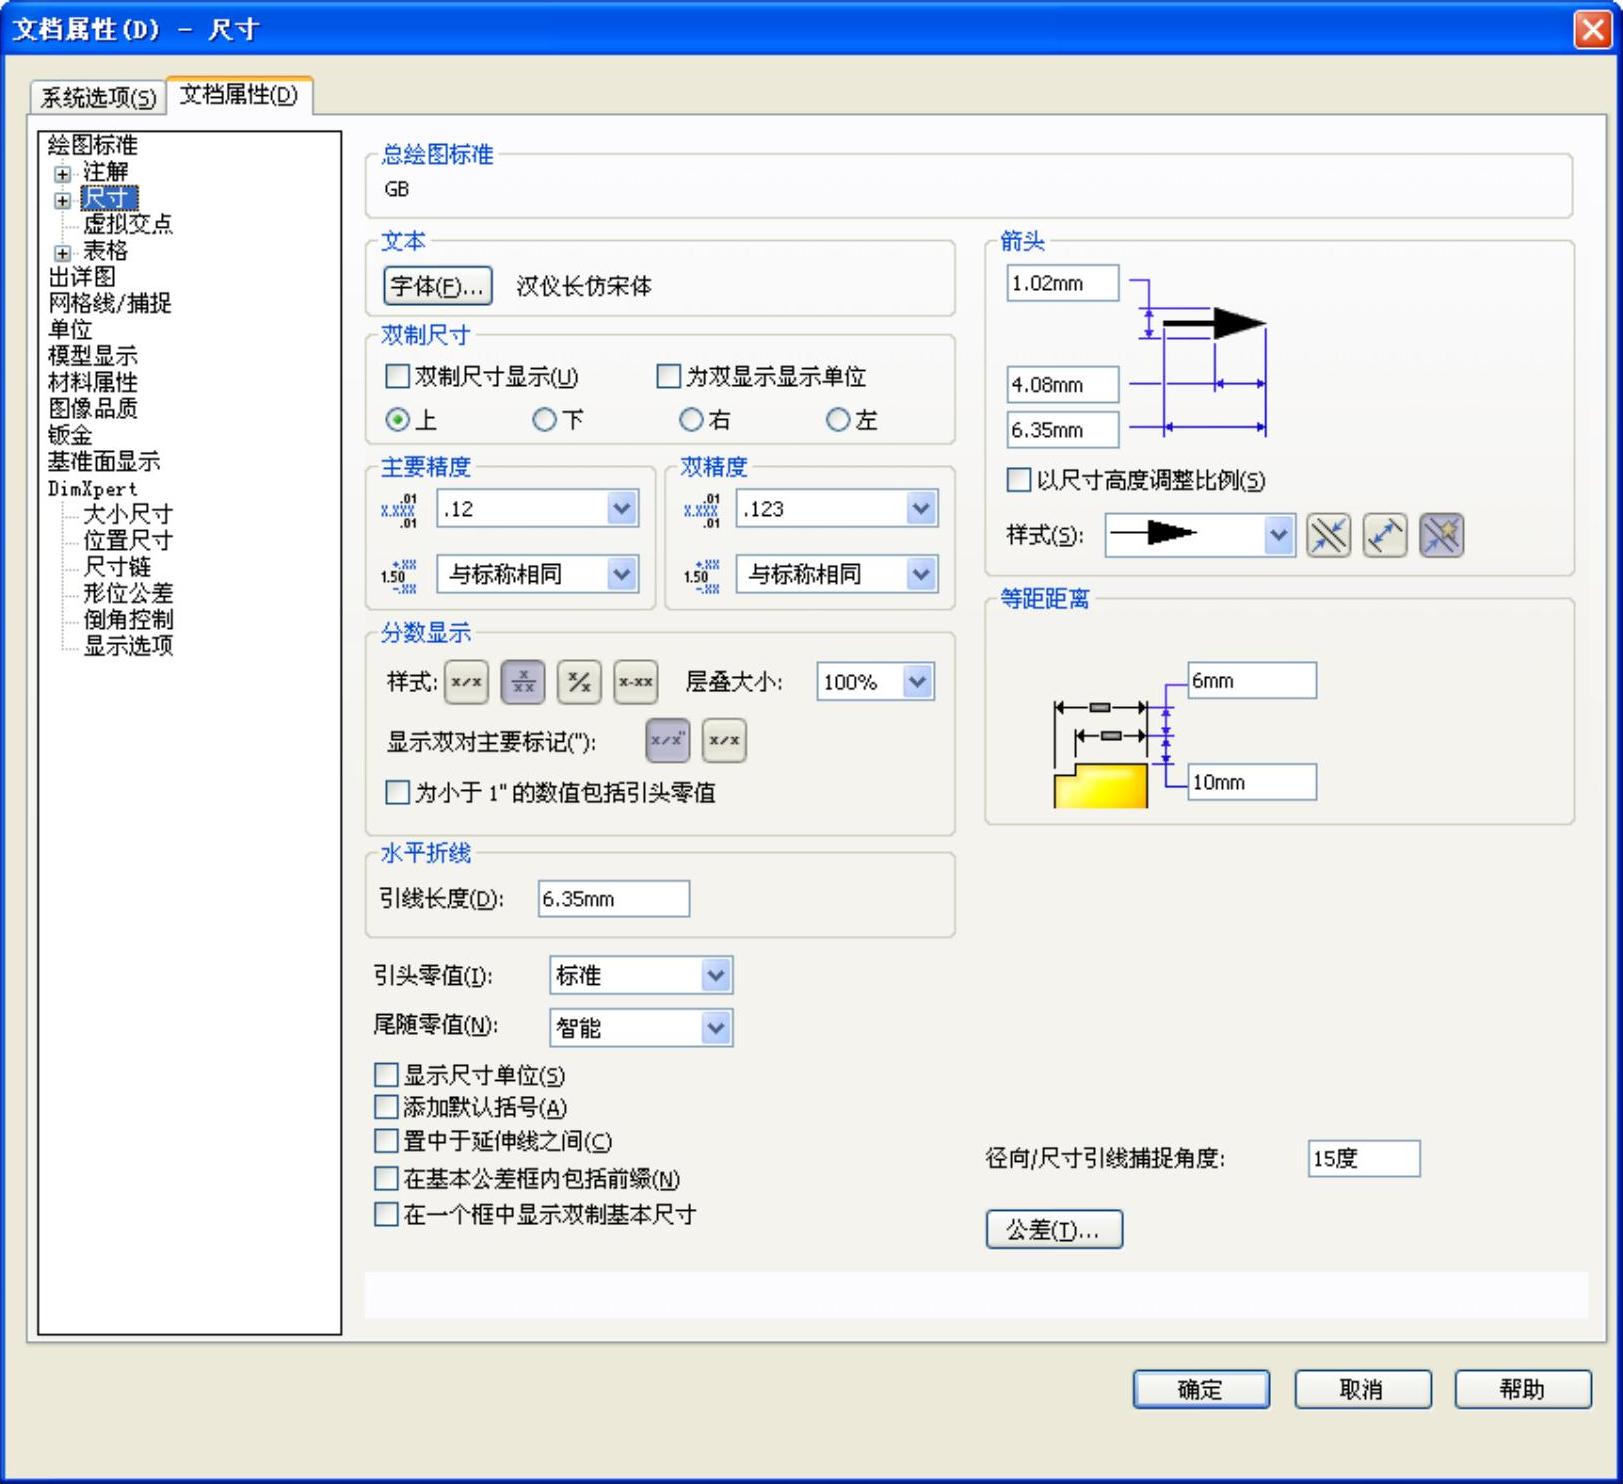The image size is (1623, 1484).
Task: Check 显示尺寸单位 option
Action: (x=386, y=1075)
